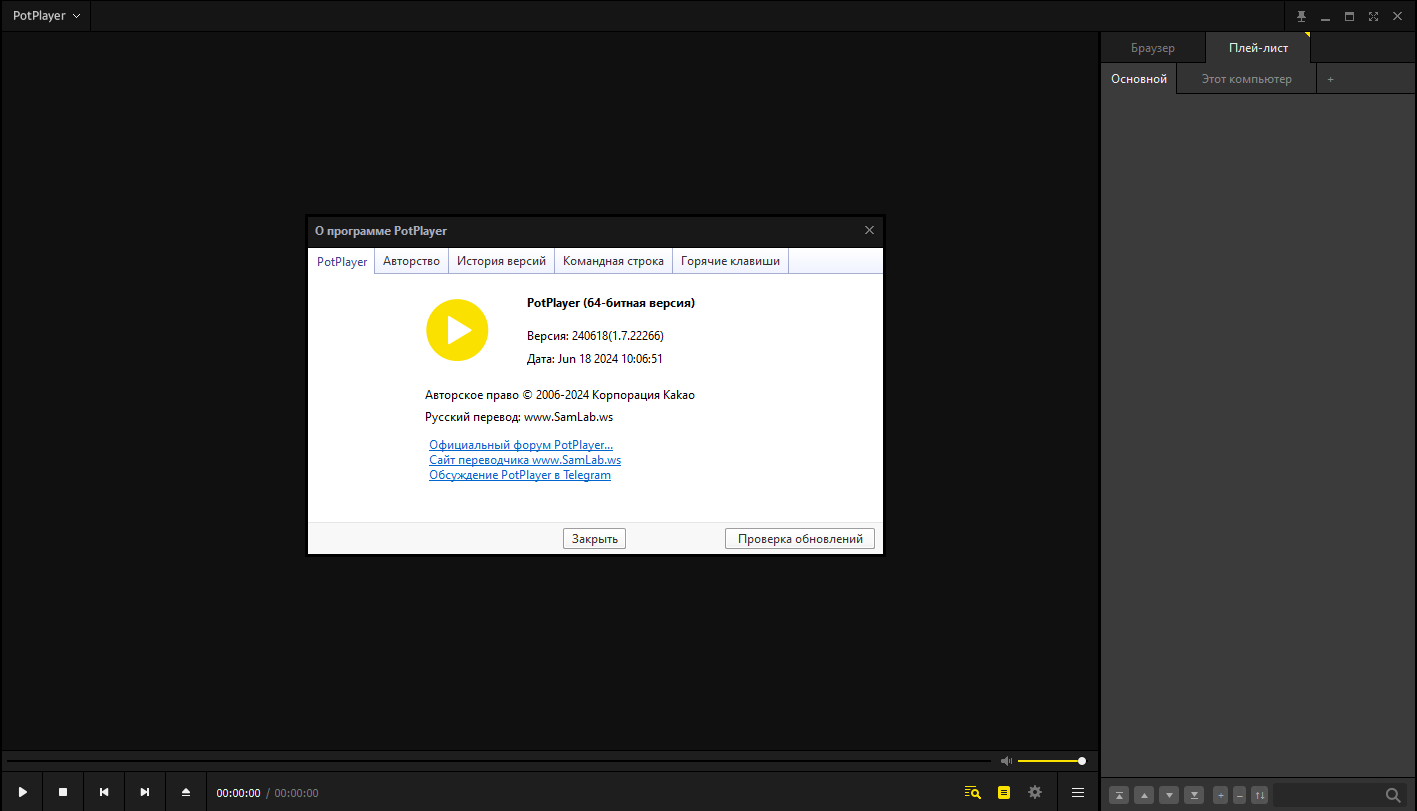Click on the playback seek bar
1417x811 pixels.
click(498, 761)
